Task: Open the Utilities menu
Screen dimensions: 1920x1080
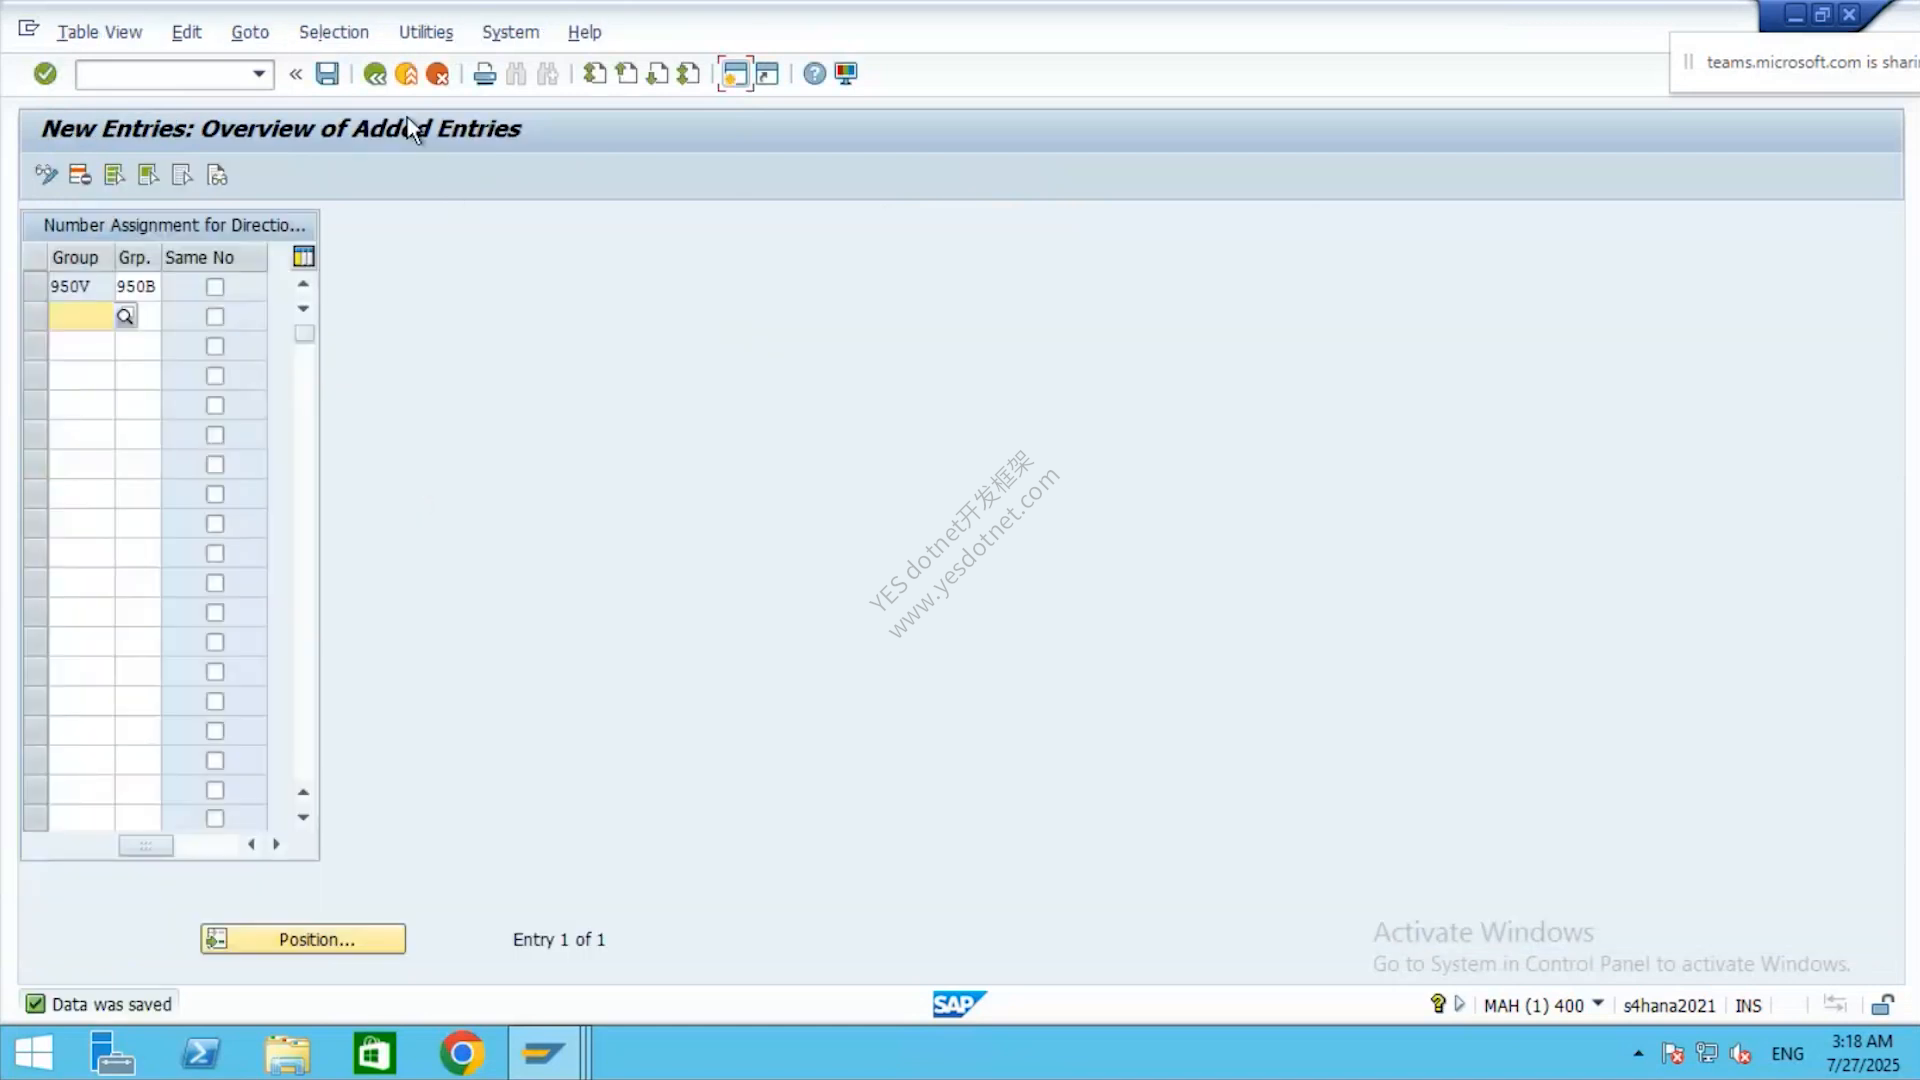Action: tap(426, 32)
